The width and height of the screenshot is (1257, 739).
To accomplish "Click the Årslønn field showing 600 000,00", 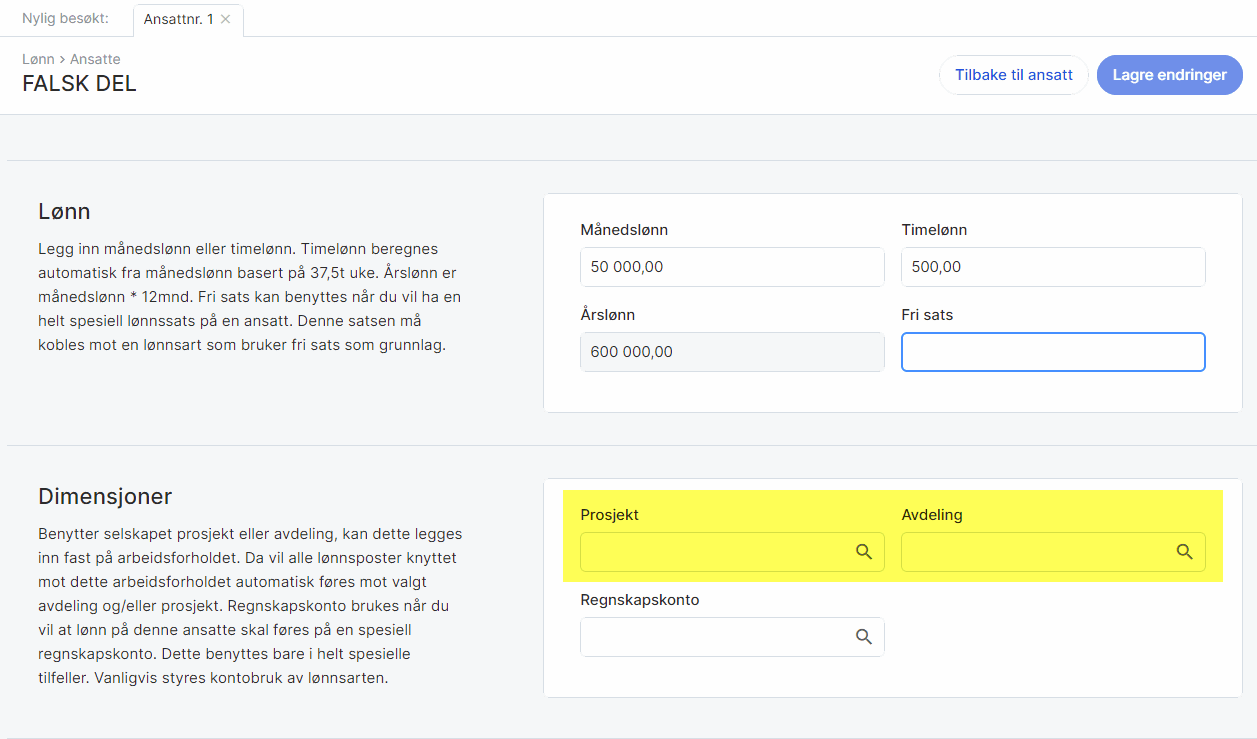I will click(x=731, y=352).
